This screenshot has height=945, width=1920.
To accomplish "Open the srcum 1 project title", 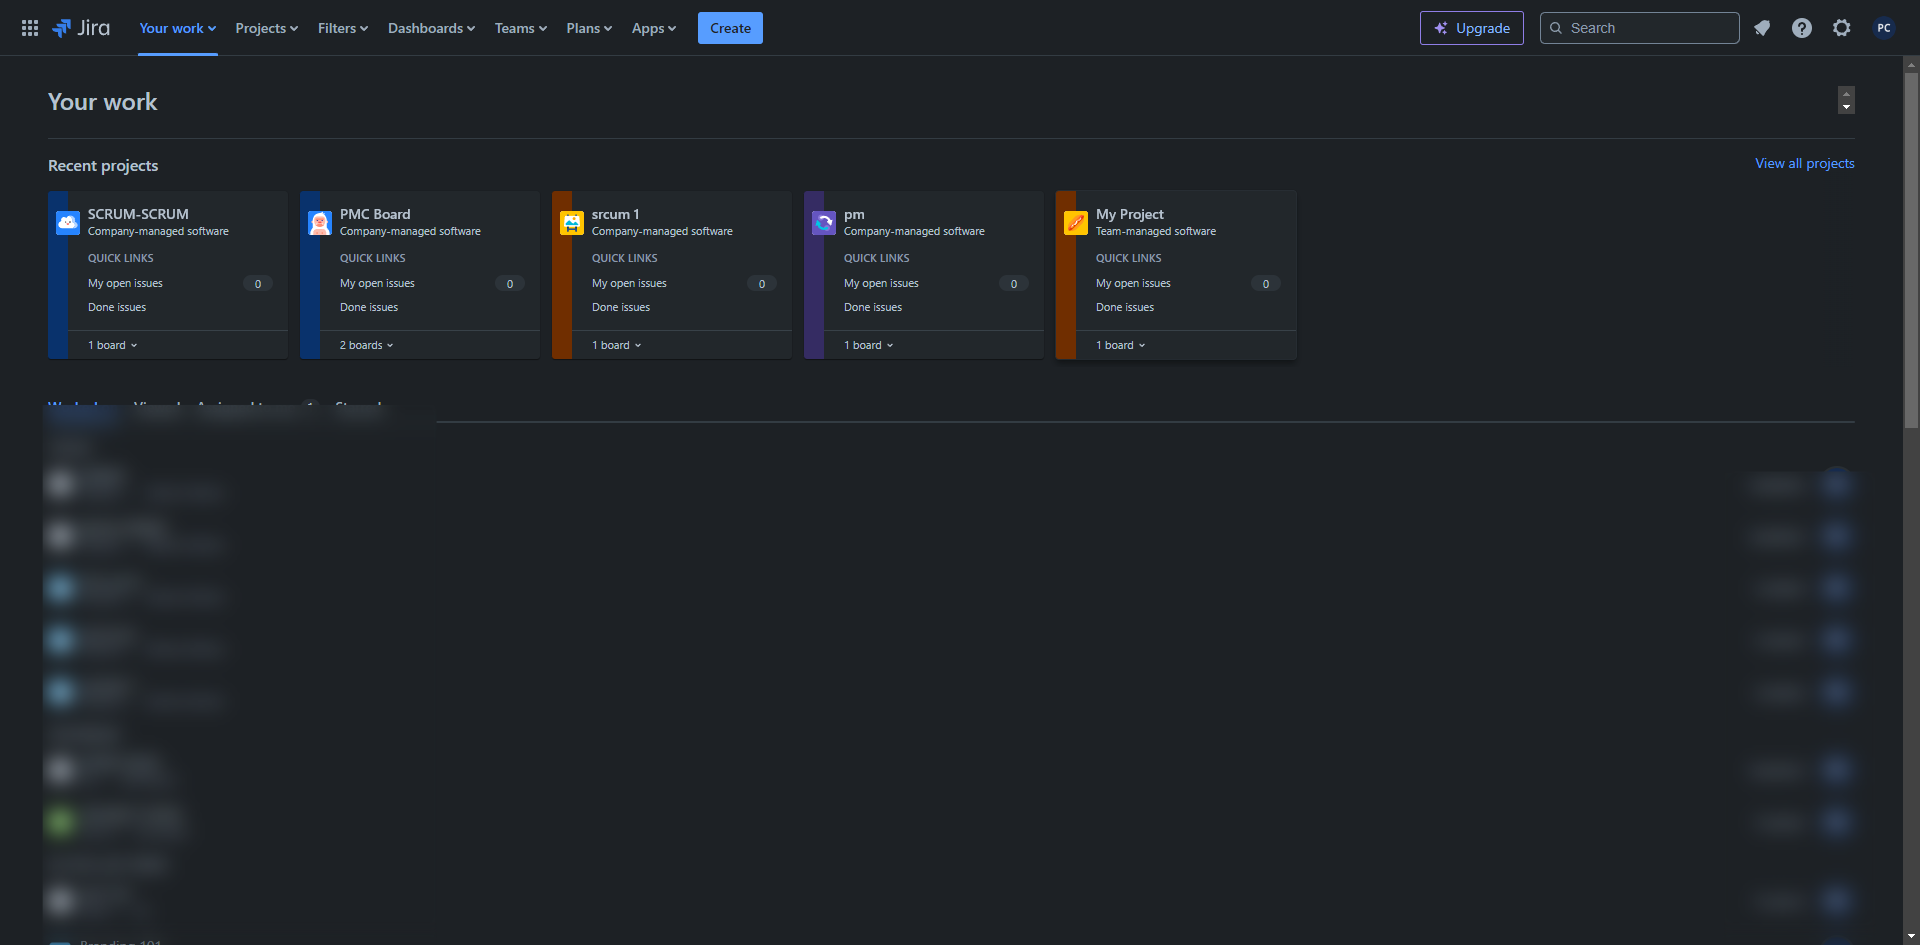I will tap(615, 214).
